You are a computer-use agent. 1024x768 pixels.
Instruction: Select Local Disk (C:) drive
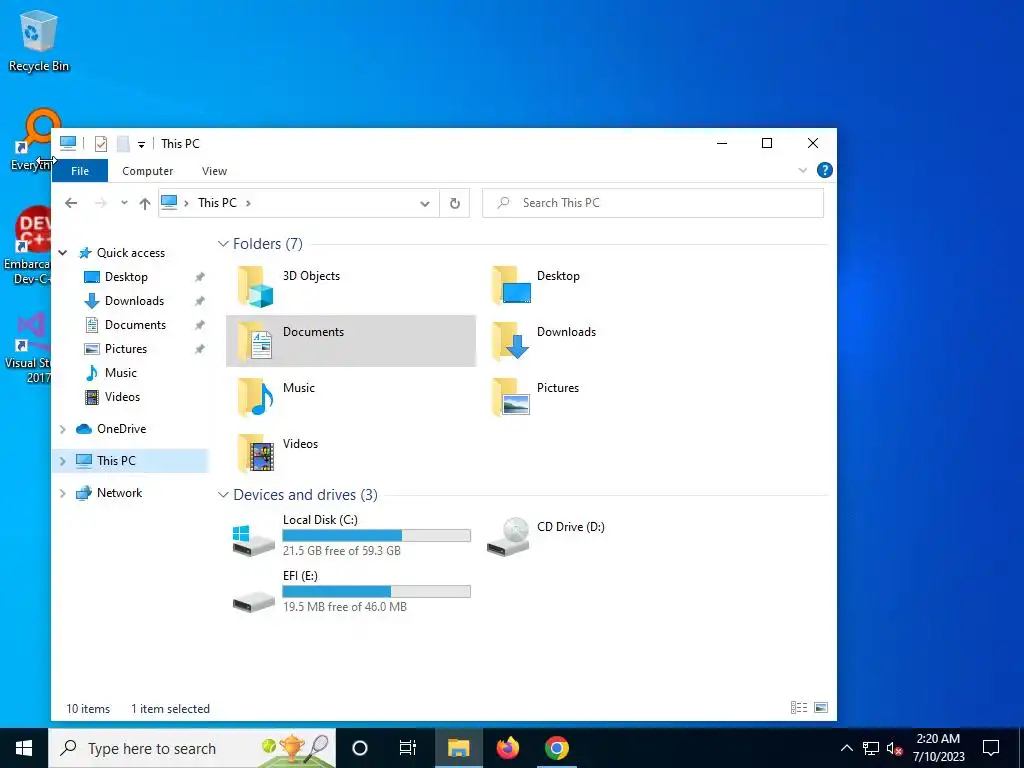tap(351, 536)
